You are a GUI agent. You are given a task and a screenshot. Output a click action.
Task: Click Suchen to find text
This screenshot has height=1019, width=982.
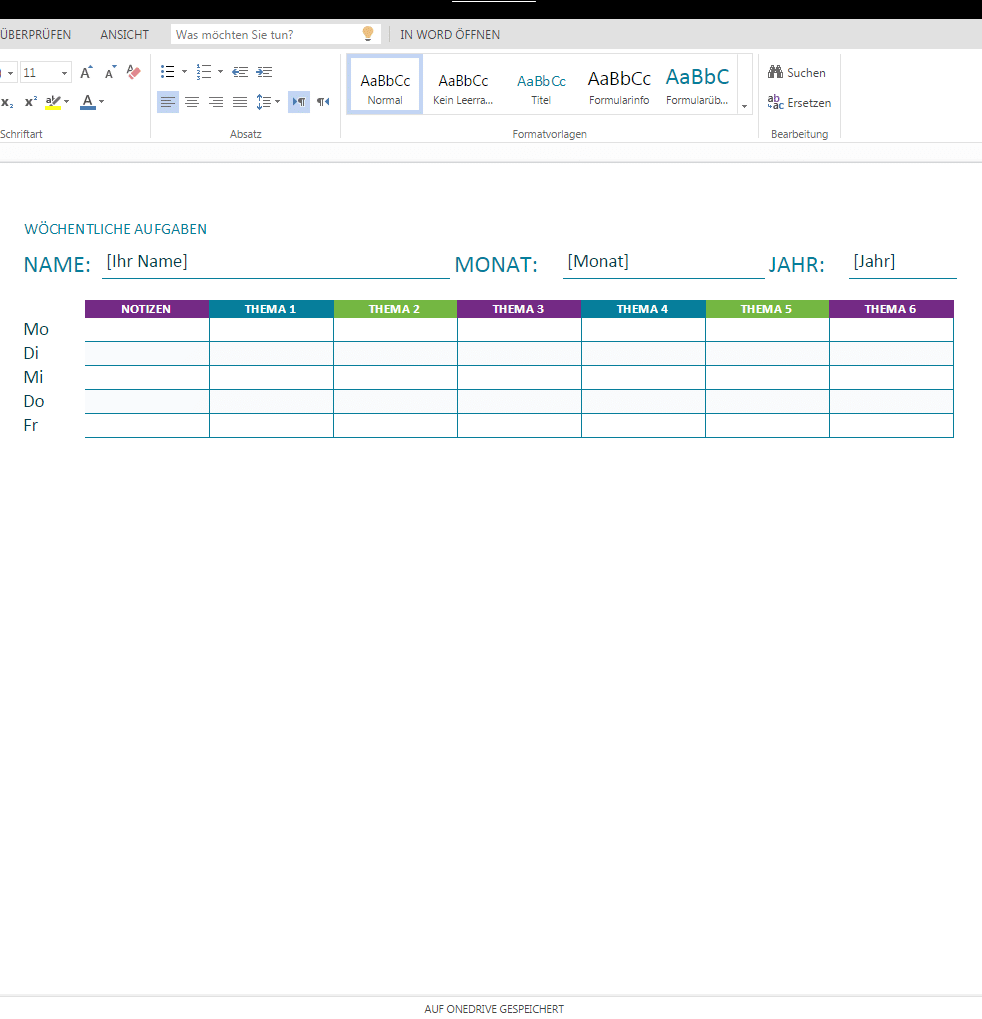797,73
